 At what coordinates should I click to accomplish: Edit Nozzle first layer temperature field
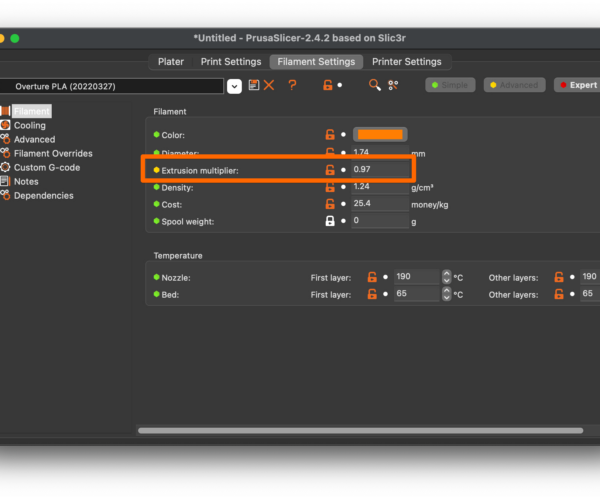(416, 277)
